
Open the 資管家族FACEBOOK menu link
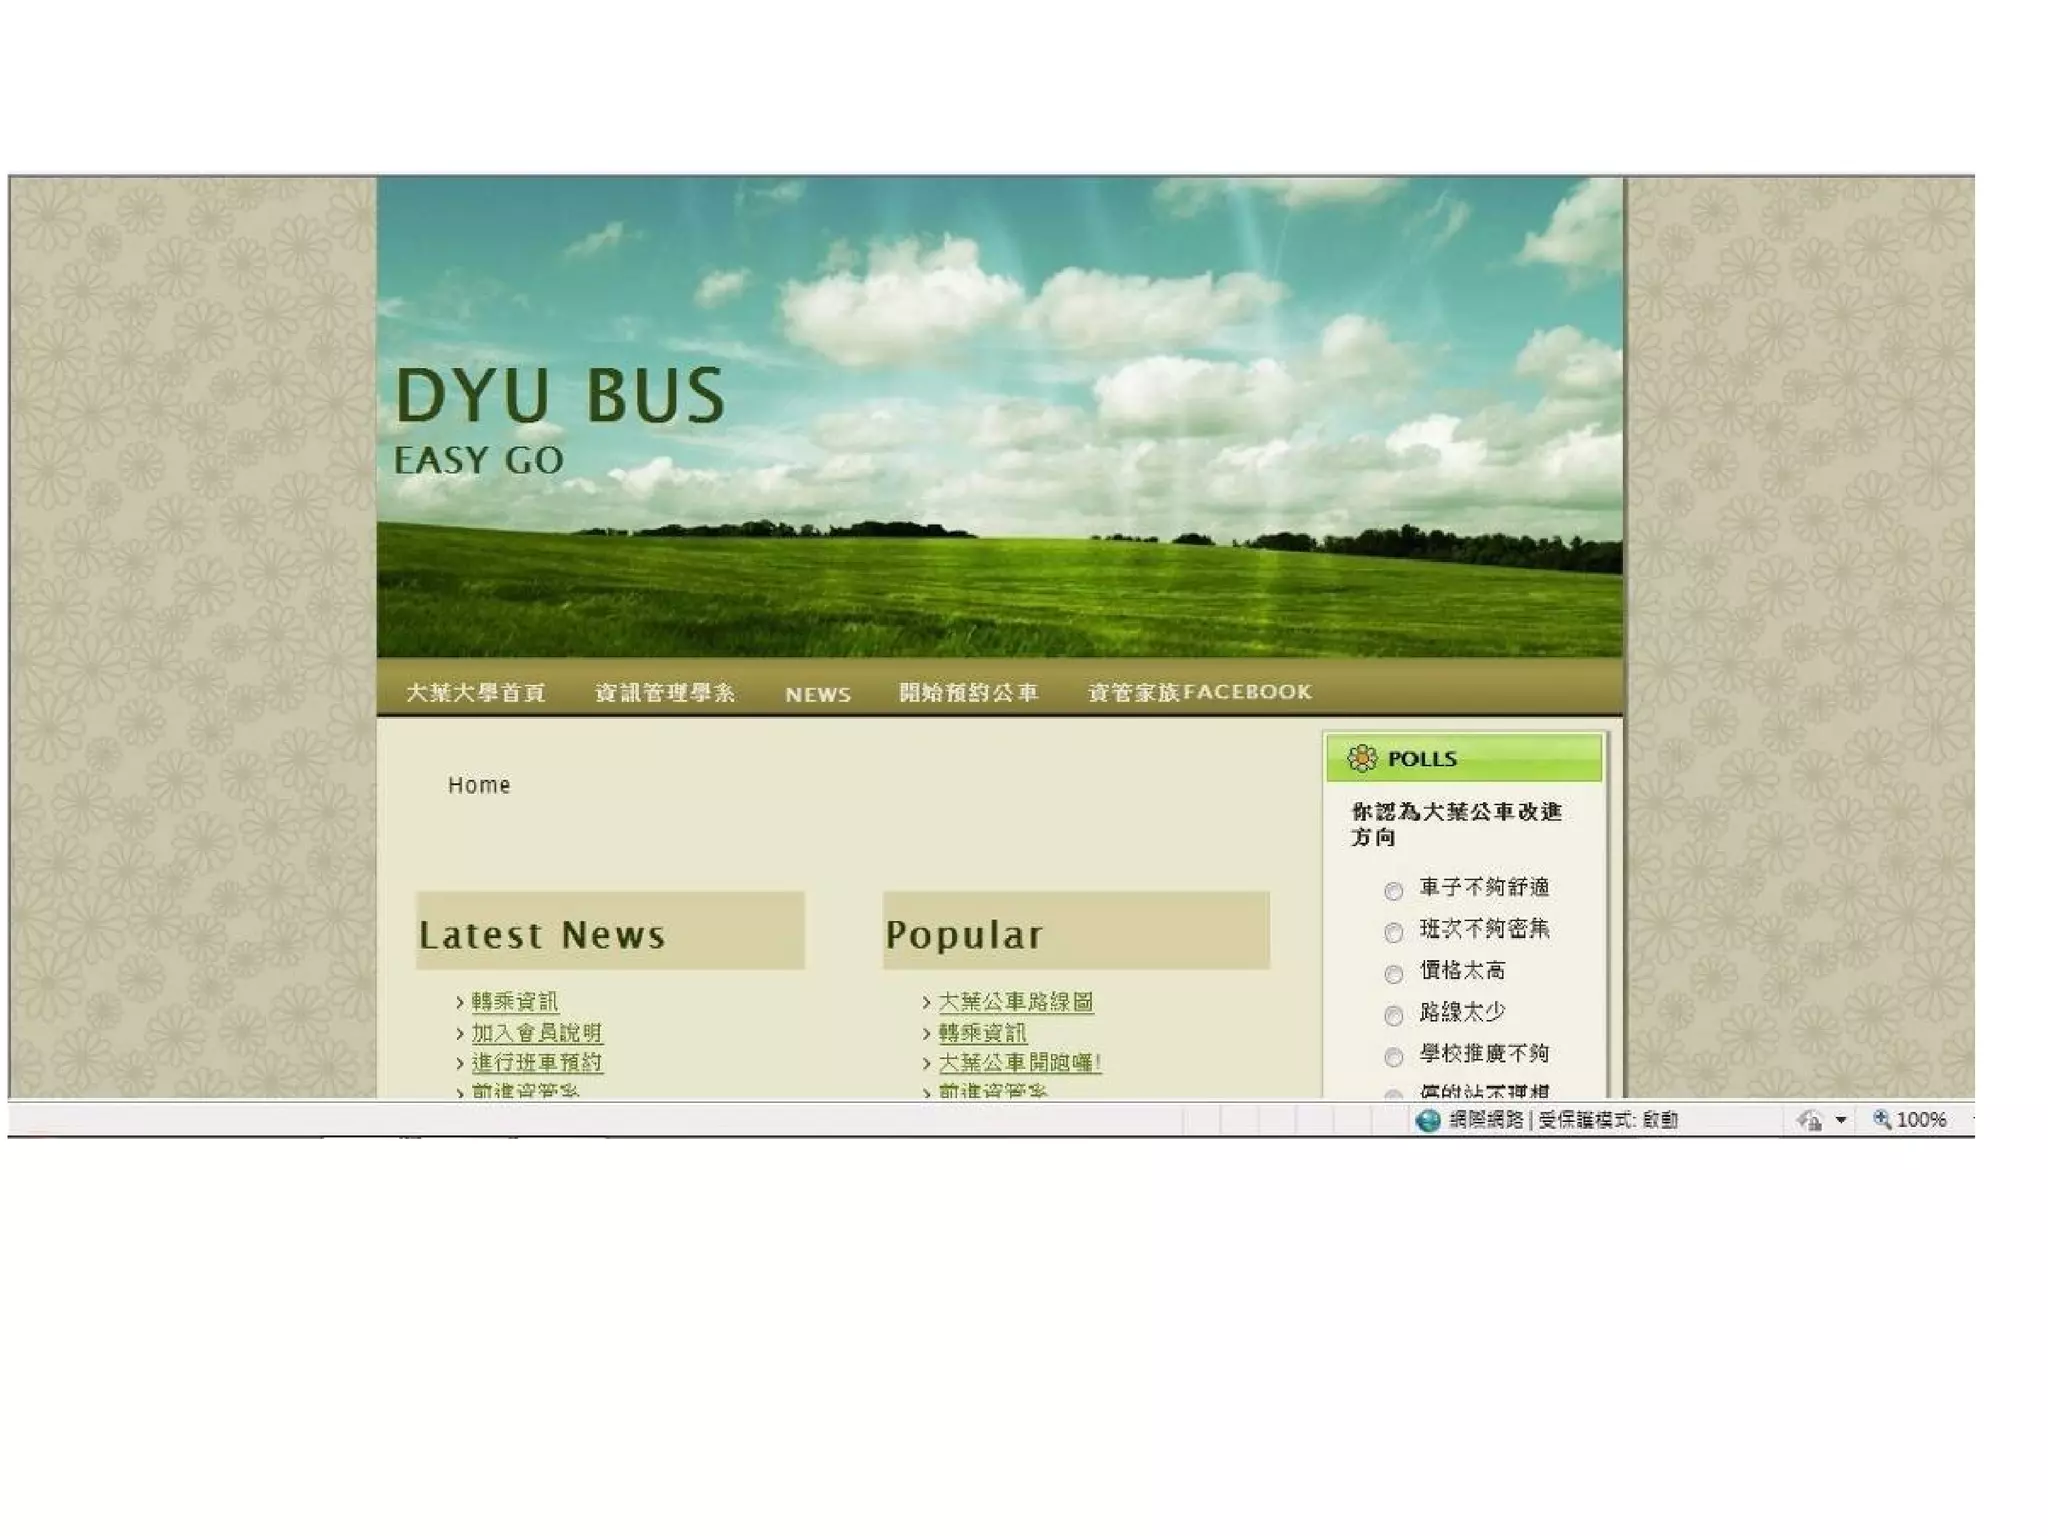1199,692
